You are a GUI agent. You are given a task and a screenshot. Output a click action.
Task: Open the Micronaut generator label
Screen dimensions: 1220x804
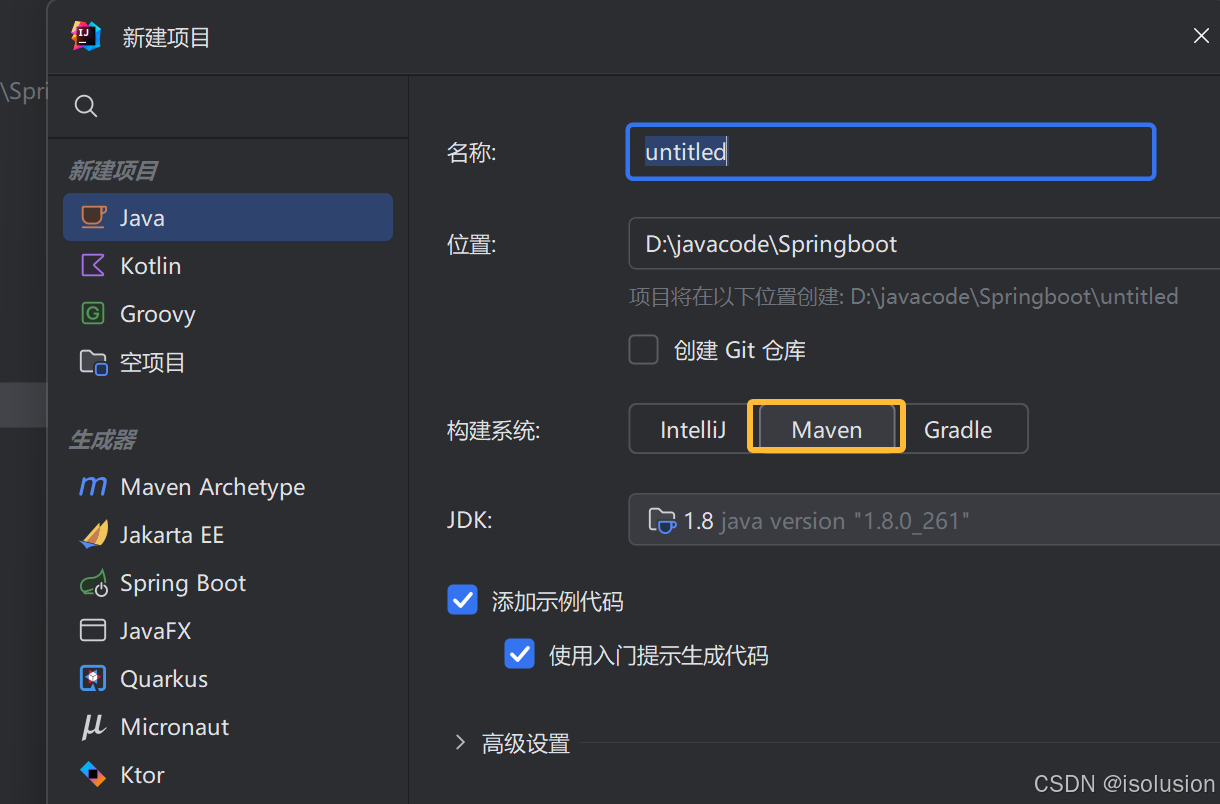[x=175, y=726]
